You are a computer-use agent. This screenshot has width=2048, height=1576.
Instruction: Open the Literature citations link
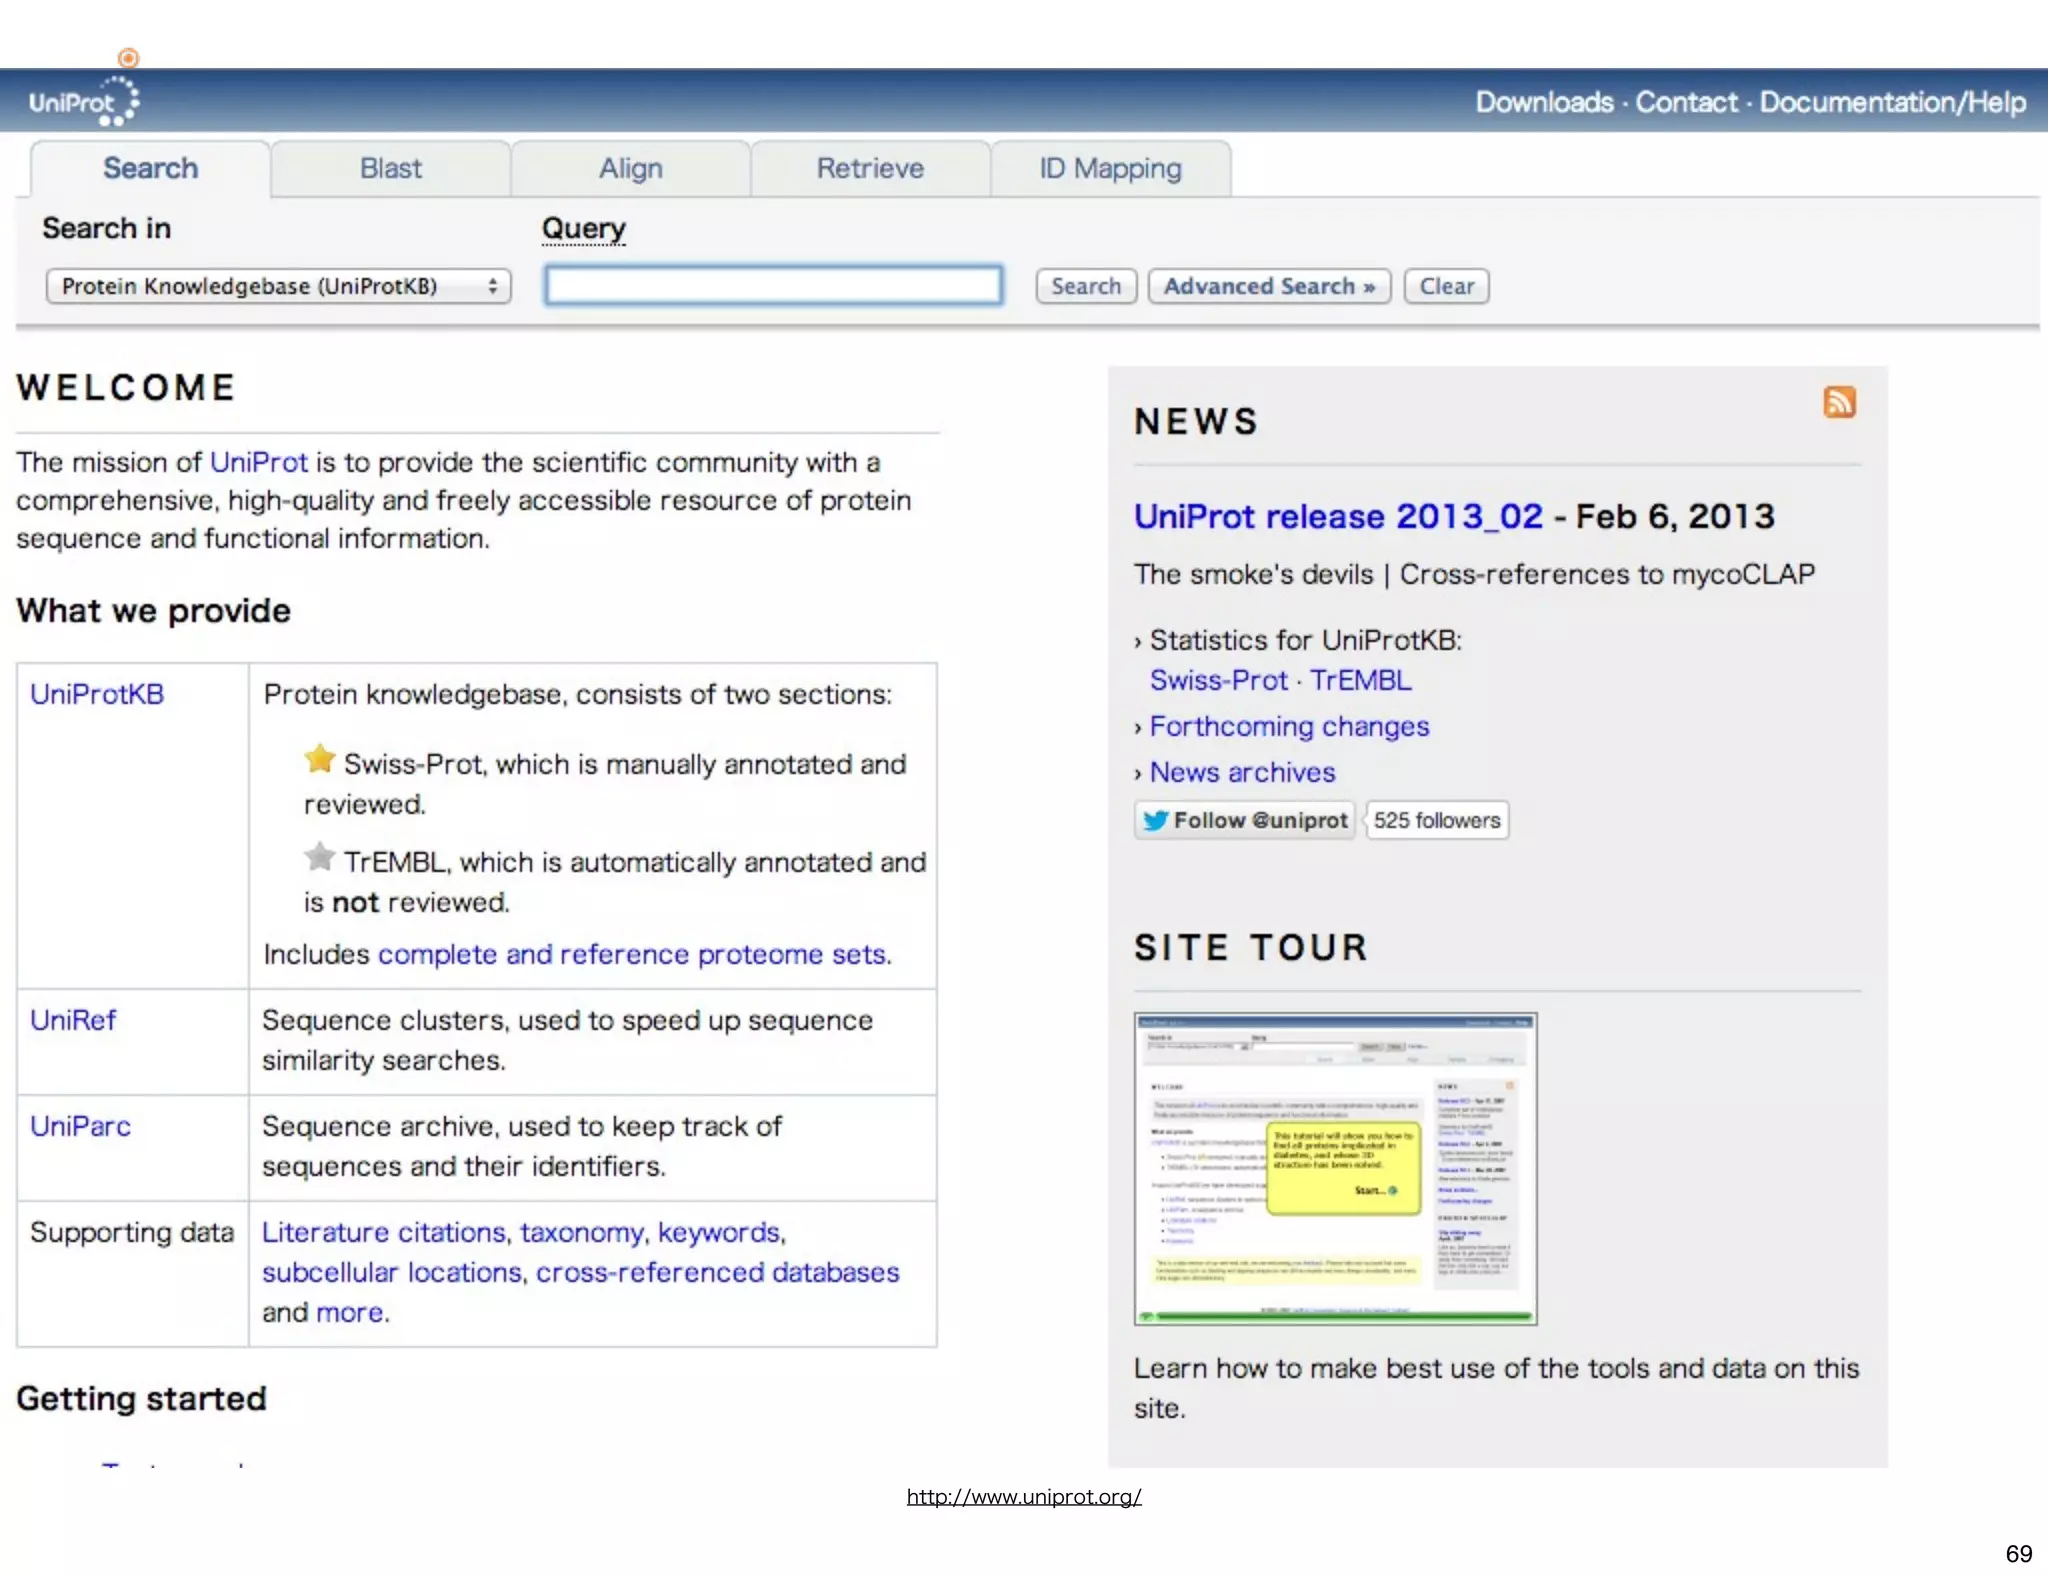384,1232
